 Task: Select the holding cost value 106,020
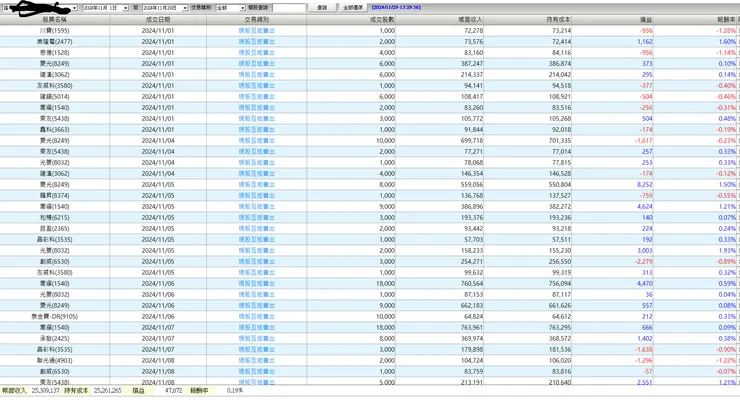pyautogui.click(x=560, y=360)
